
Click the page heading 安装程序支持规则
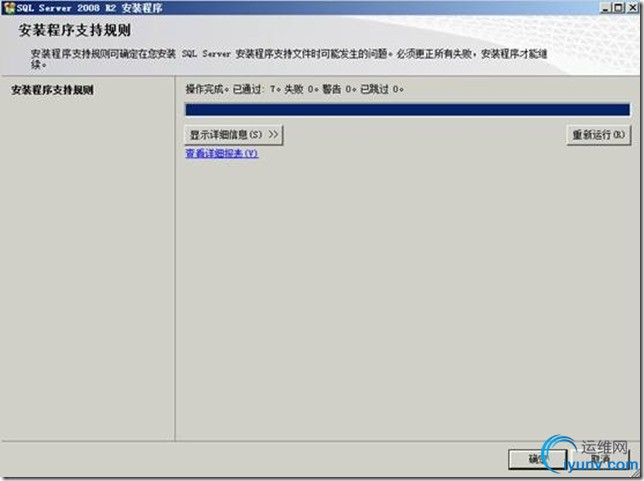tap(75, 30)
